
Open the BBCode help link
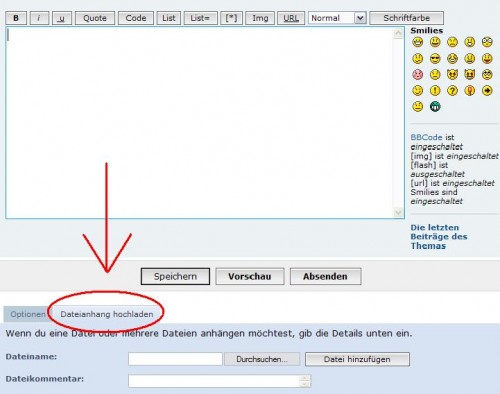click(426, 137)
